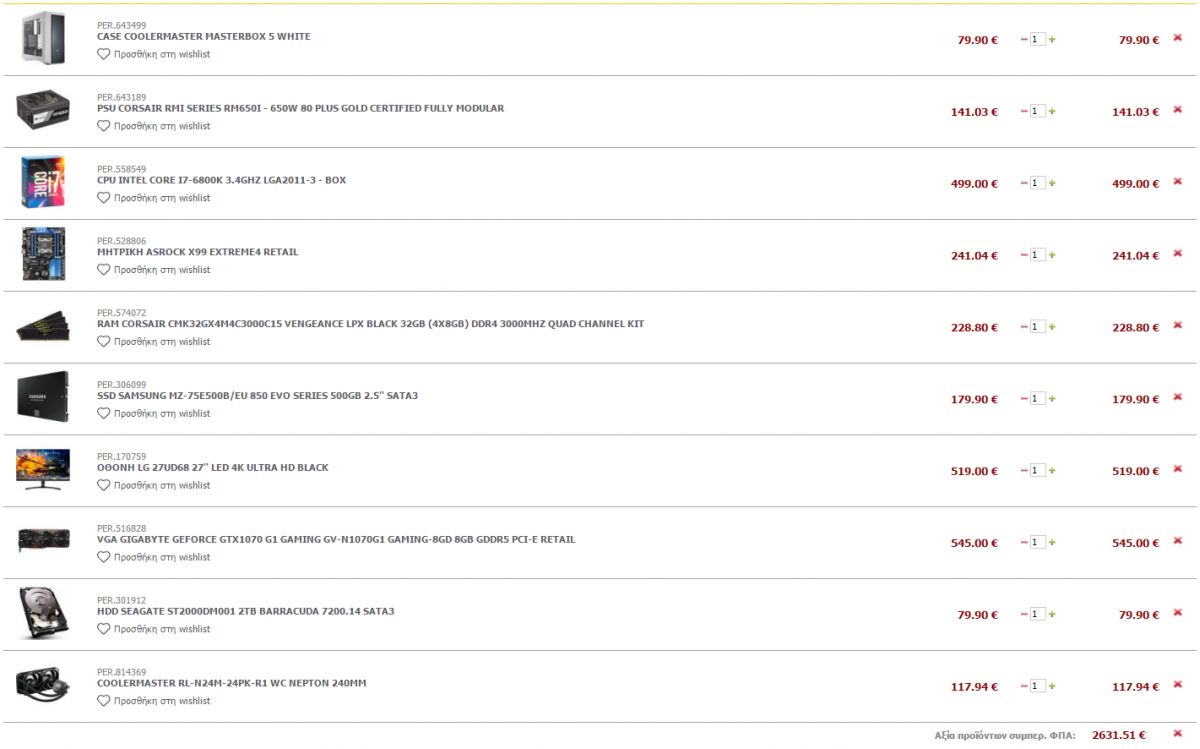The width and height of the screenshot is (1200, 749).
Task: Edit quantity field for Intel Core i7-6800K
Action: pos(1038,183)
